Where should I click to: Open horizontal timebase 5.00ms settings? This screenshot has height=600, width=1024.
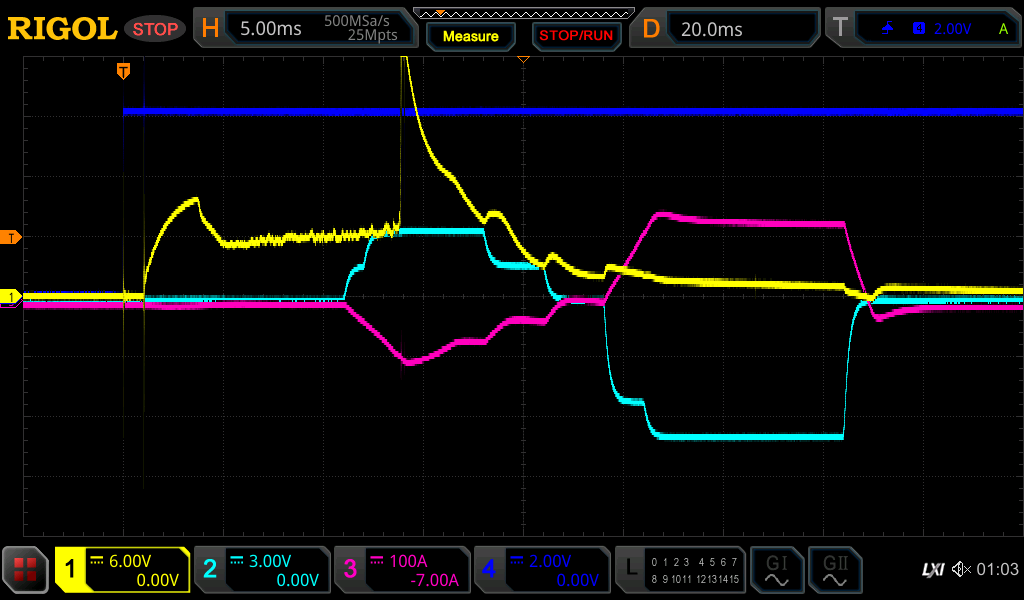[x=304, y=29]
